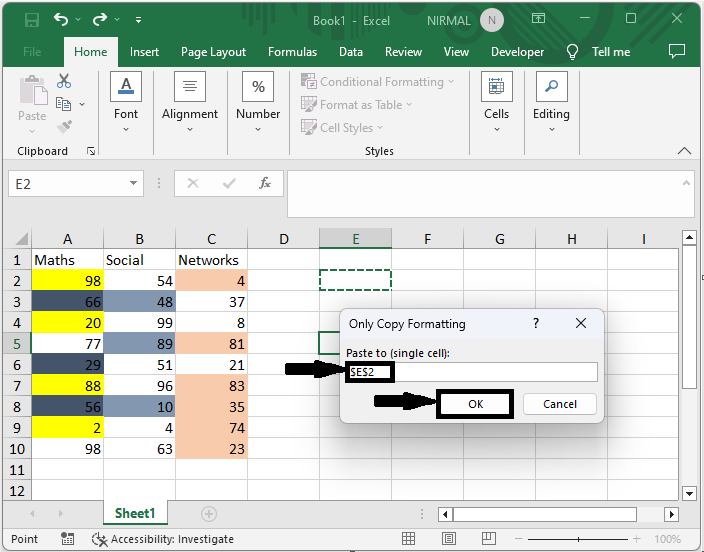Select the Sheet1 tab
The height and width of the screenshot is (552, 704).
pos(135,513)
